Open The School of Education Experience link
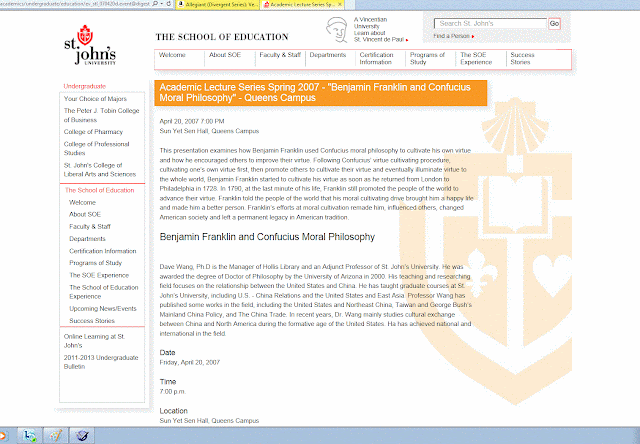 104,292
